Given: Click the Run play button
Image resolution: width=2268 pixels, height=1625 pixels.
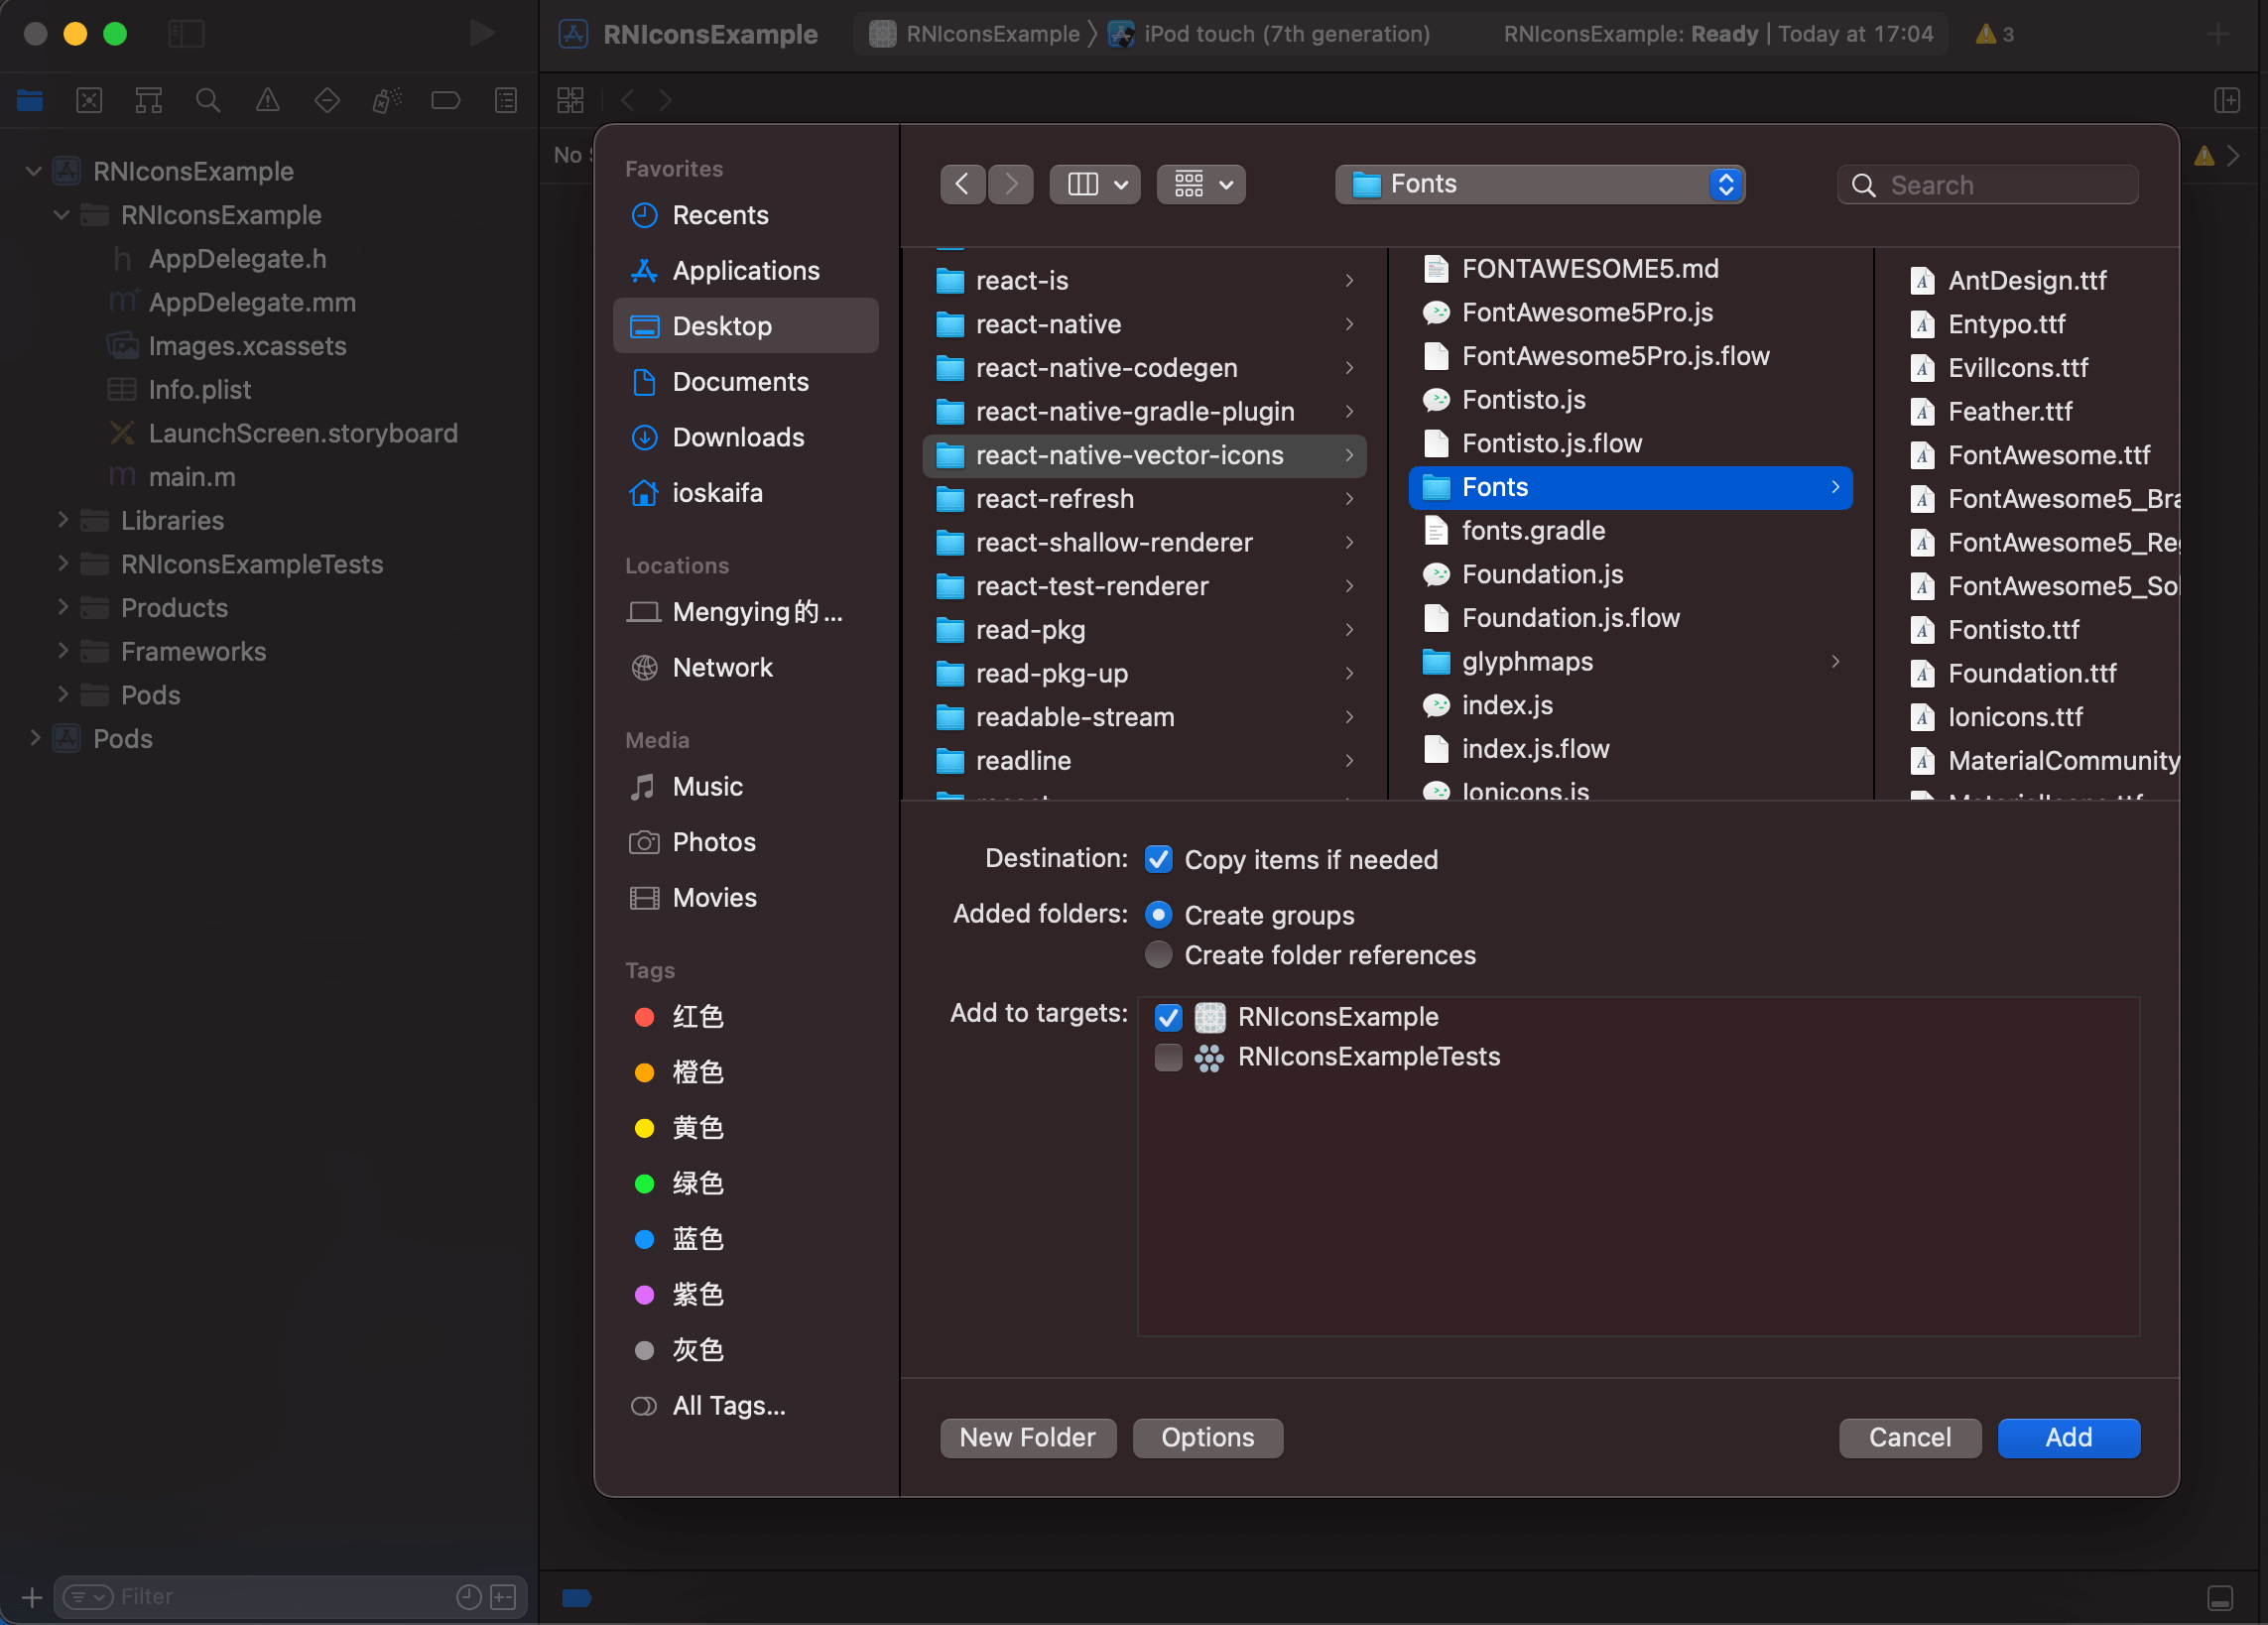Looking at the screenshot, I should [x=482, y=34].
